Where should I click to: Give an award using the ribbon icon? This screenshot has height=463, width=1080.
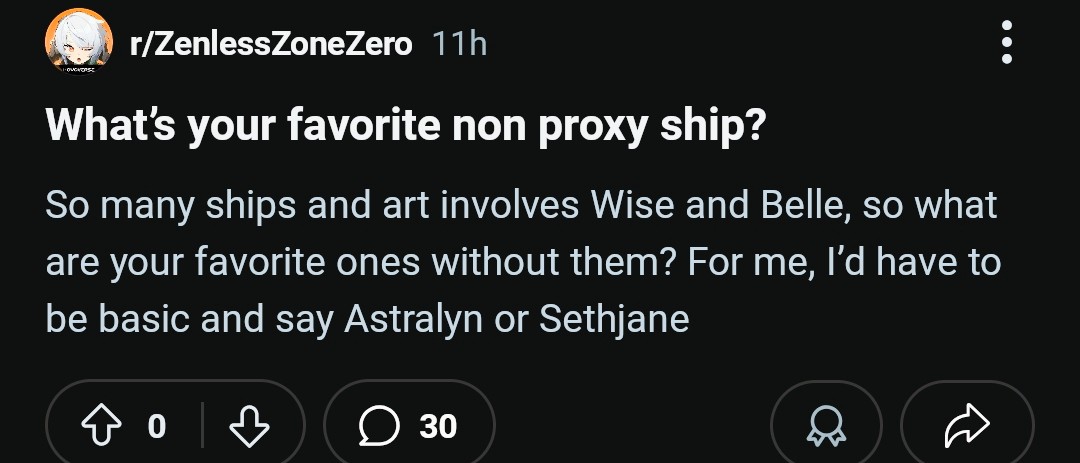pos(826,427)
